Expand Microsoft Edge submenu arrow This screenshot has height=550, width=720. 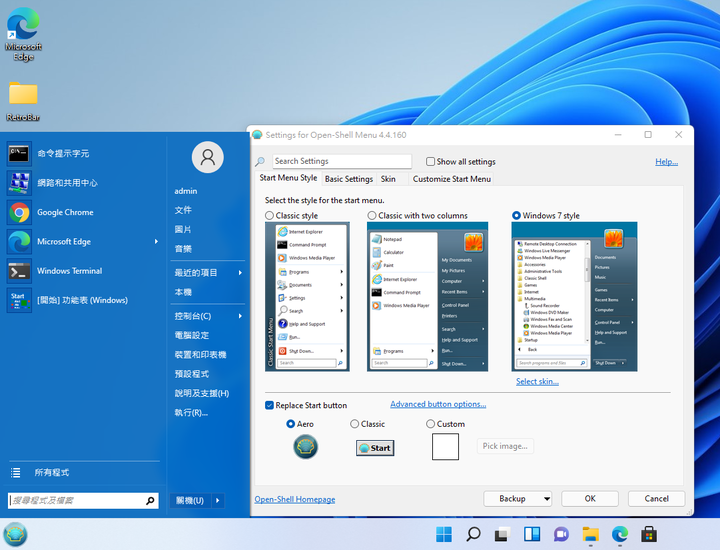pos(156,241)
